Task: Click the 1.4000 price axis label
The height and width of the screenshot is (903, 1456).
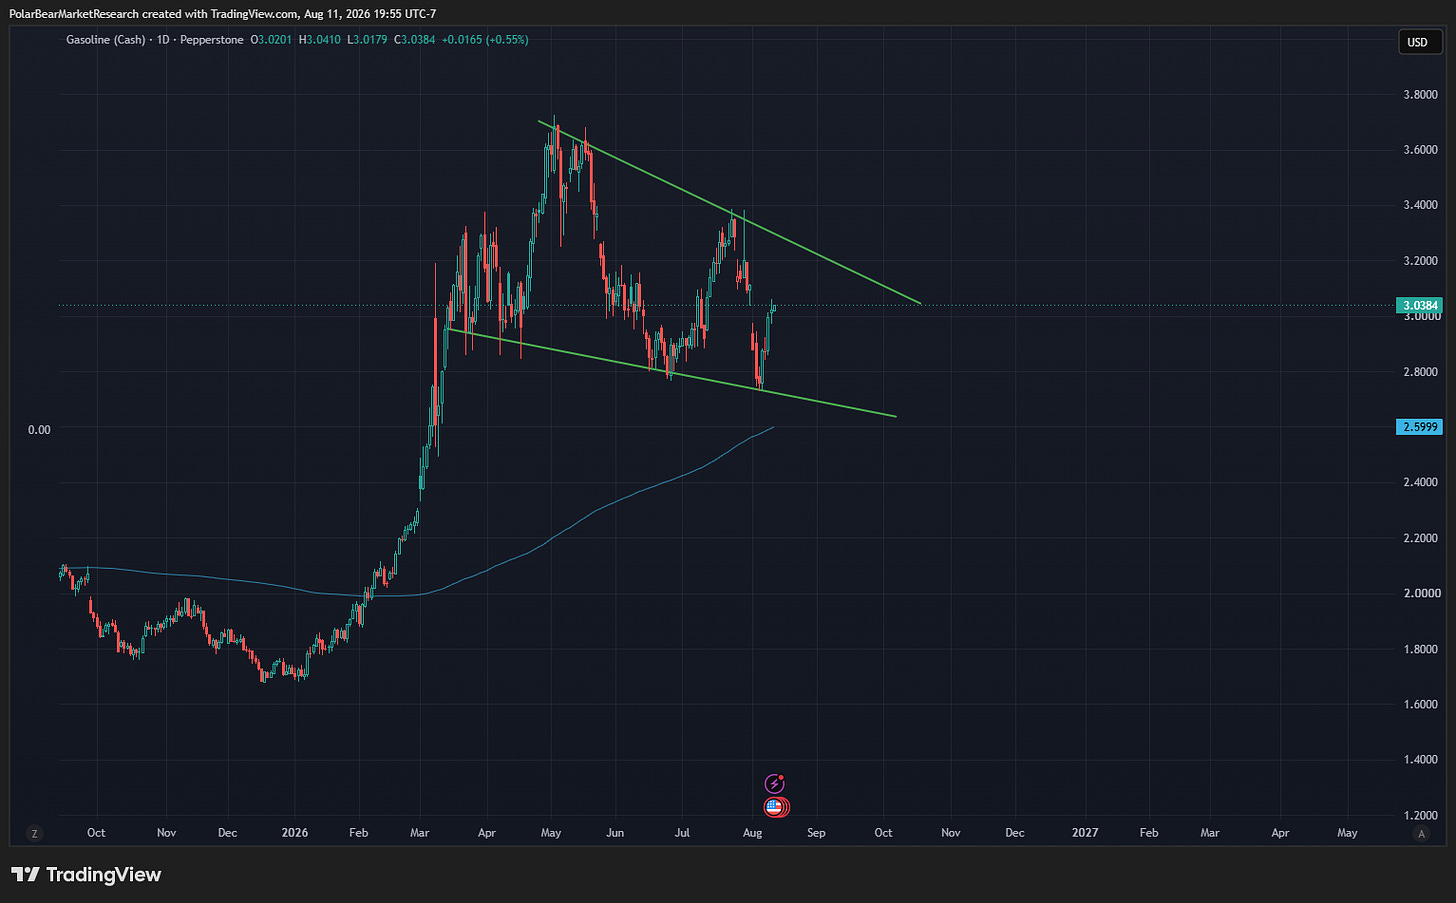Action: pos(1421,760)
